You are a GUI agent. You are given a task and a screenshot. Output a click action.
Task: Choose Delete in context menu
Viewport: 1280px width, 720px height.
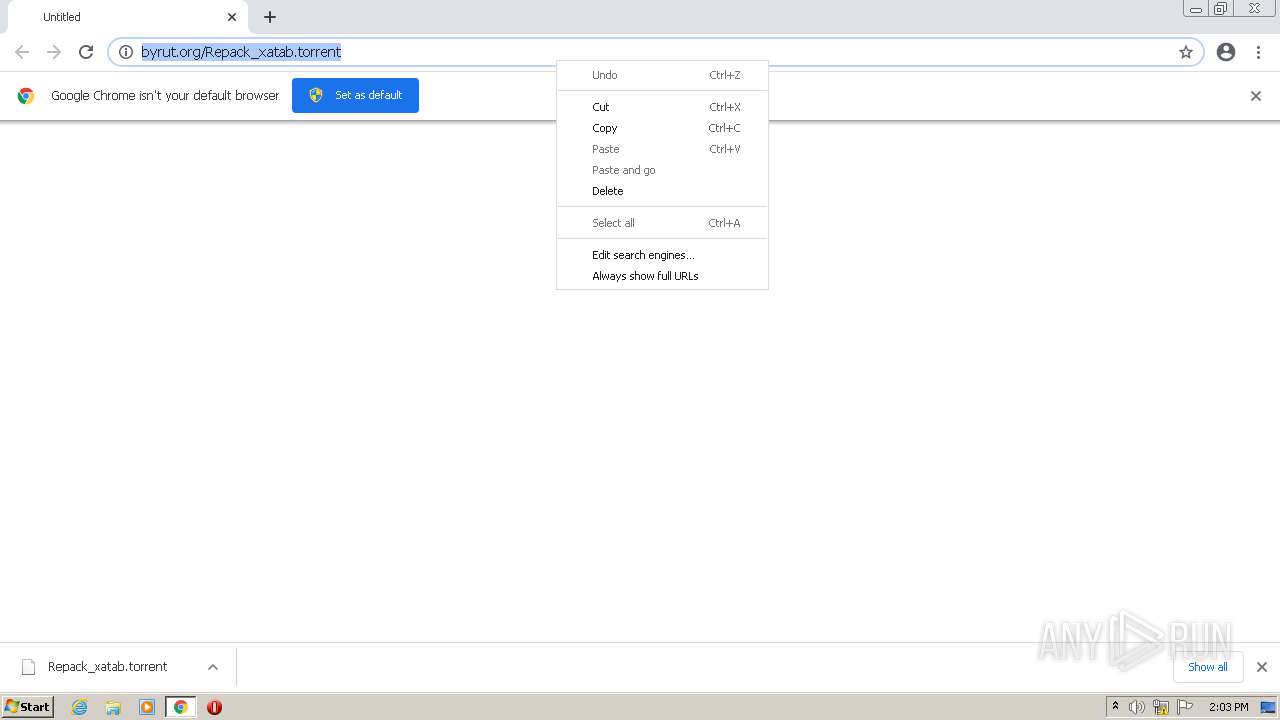coord(662,191)
